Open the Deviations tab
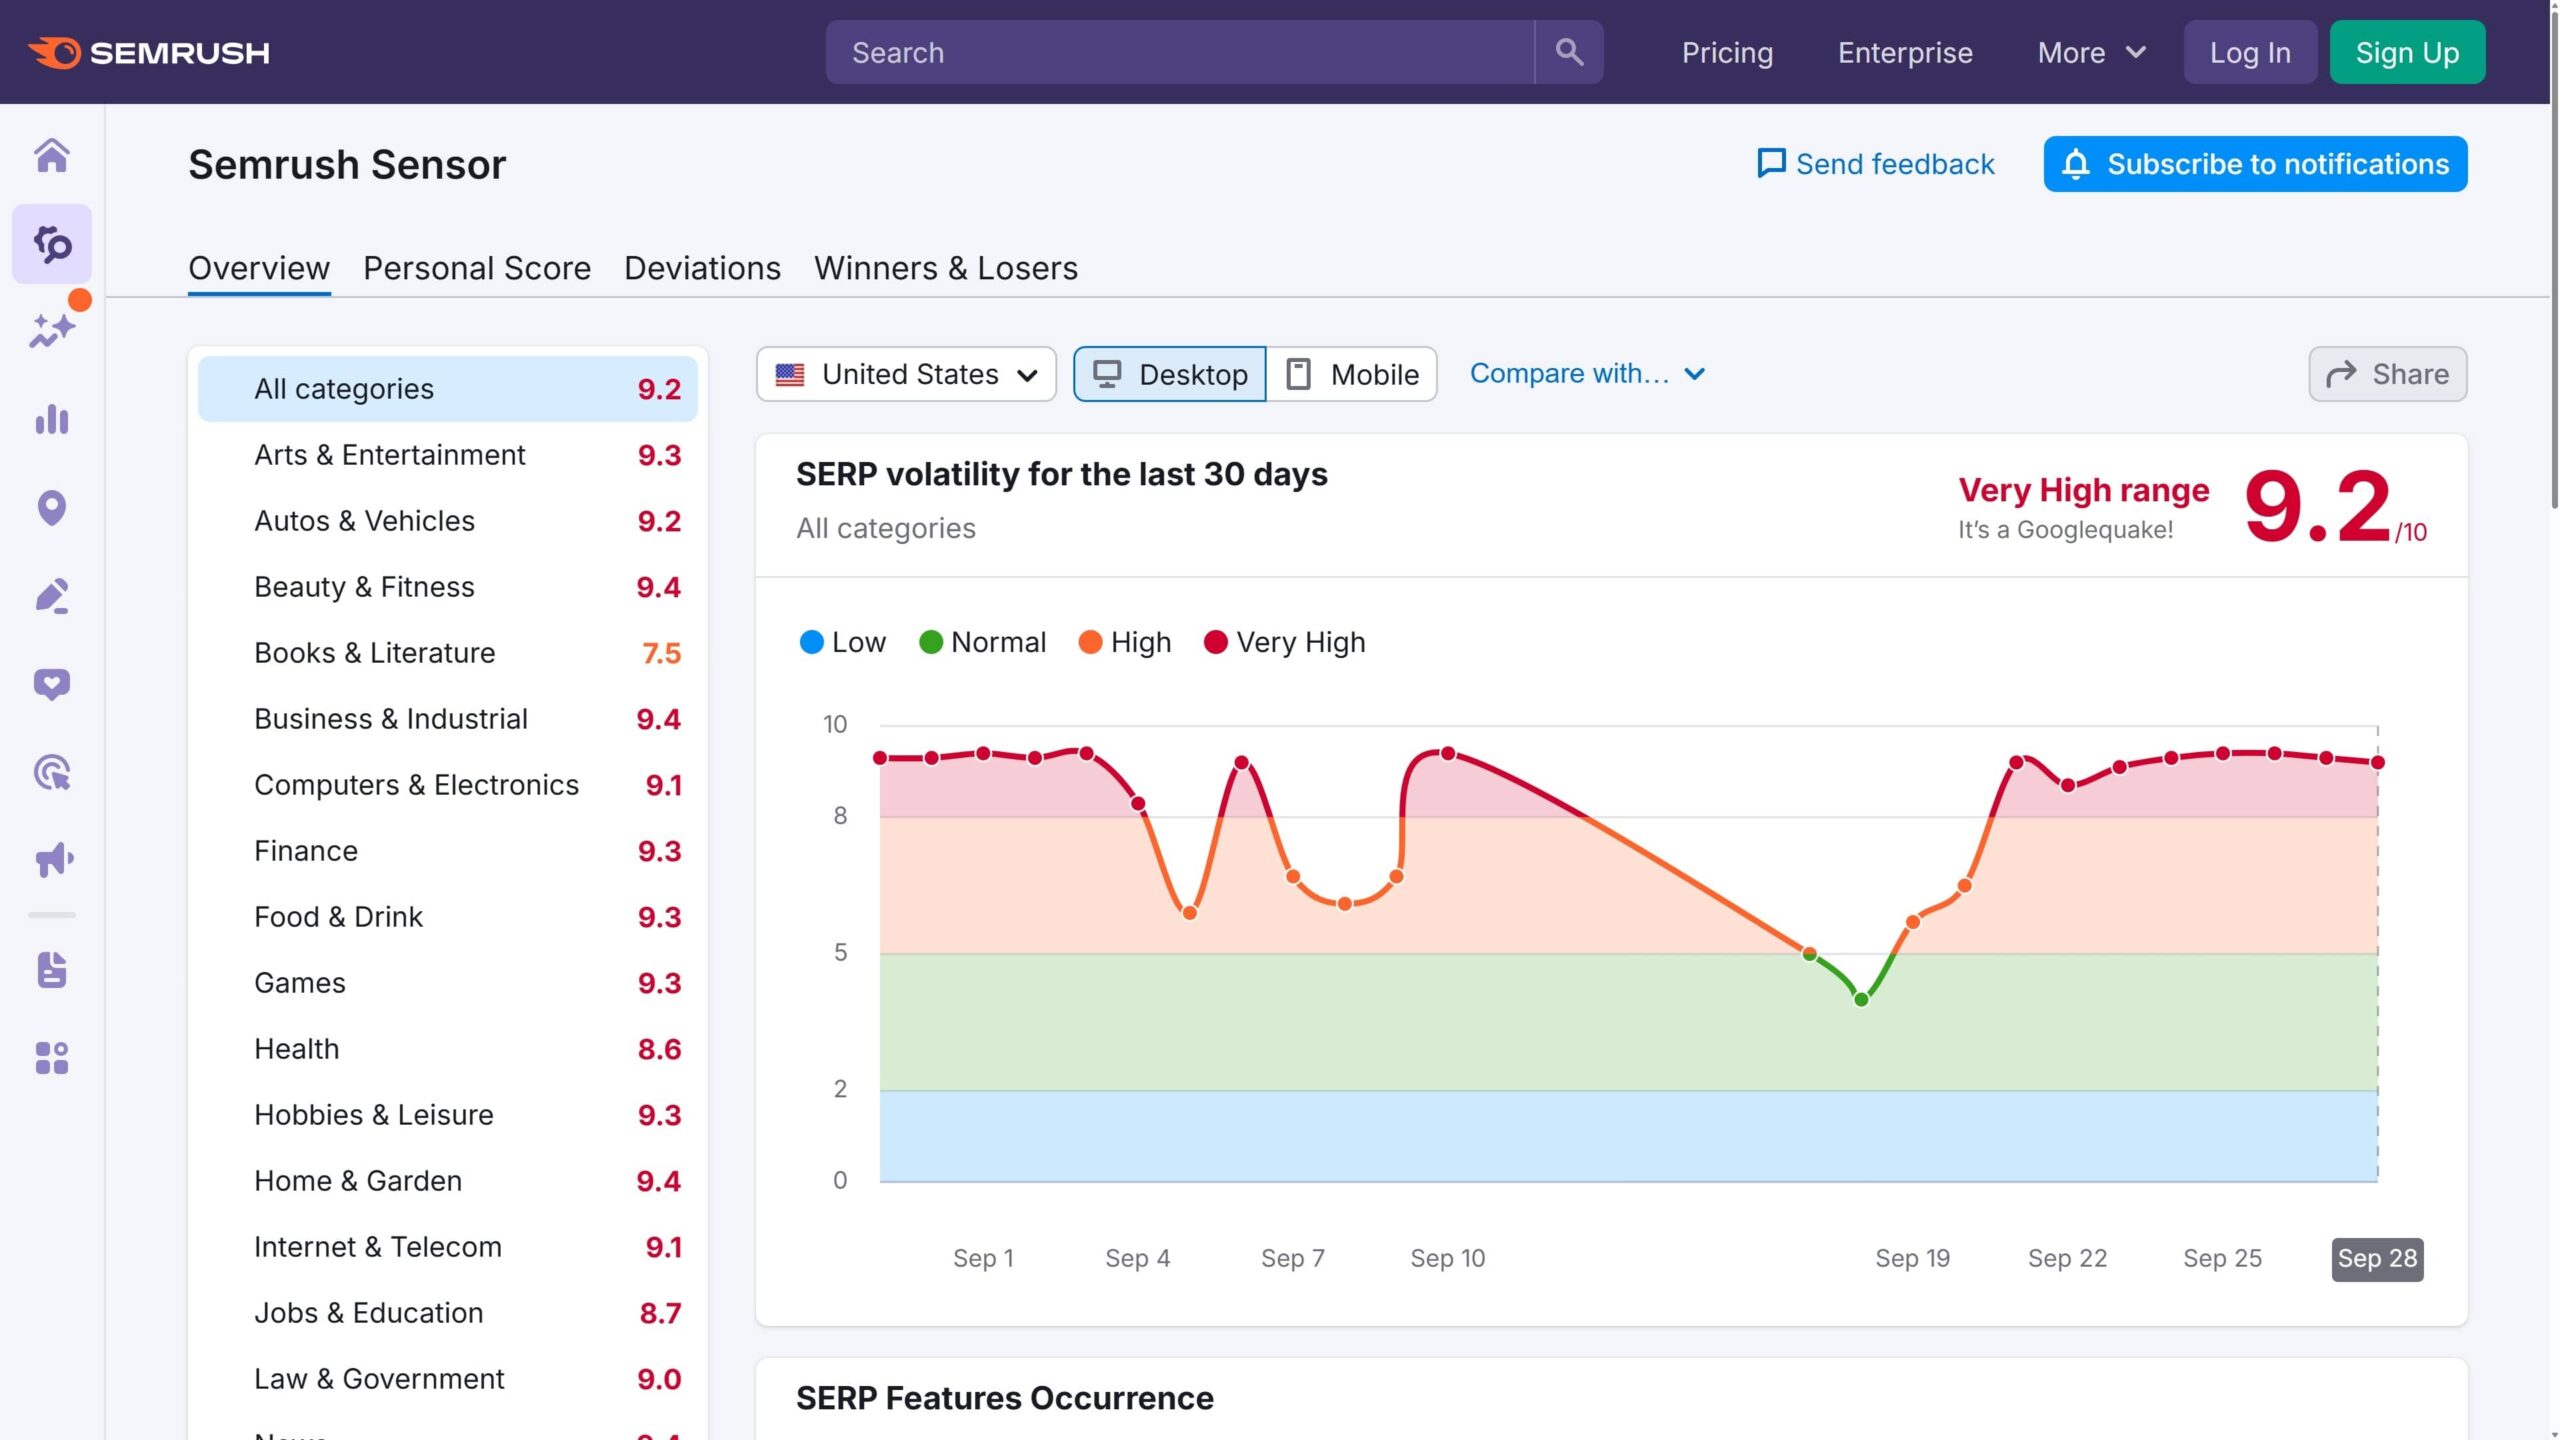The width and height of the screenshot is (2560, 1440). click(702, 268)
